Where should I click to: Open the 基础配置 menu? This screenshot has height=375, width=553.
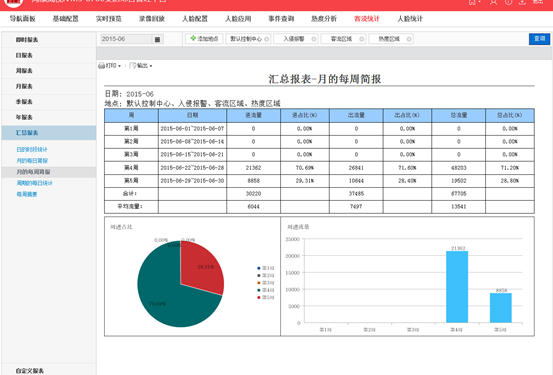click(66, 19)
